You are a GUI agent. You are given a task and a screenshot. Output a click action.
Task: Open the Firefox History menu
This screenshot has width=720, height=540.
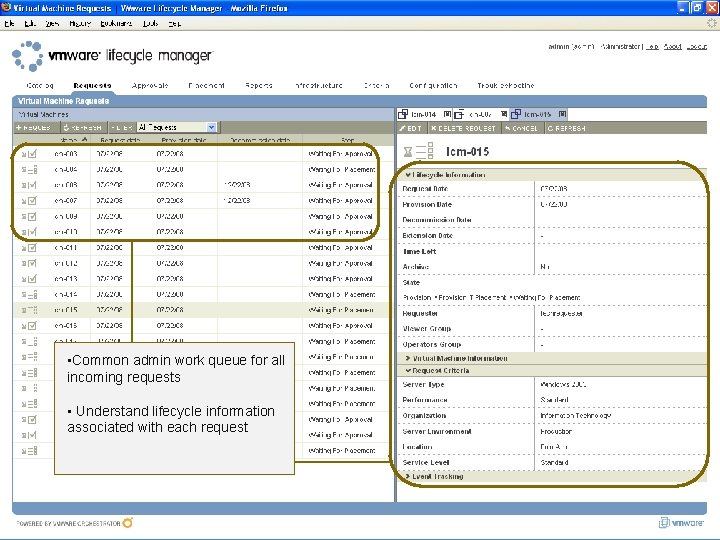pos(80,23)
